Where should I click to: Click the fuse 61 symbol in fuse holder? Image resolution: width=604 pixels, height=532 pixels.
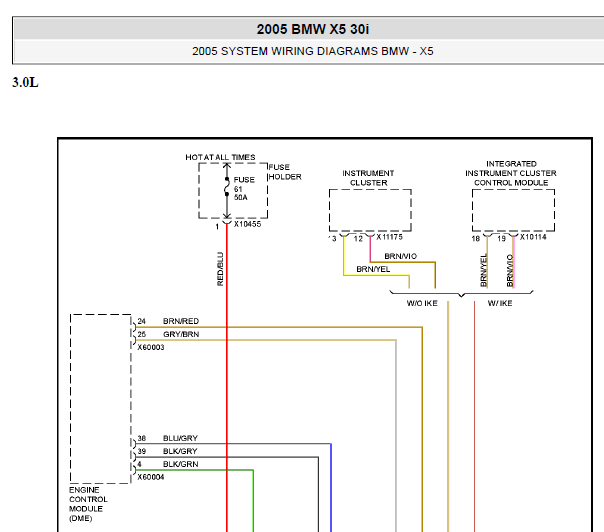point(227,187)
